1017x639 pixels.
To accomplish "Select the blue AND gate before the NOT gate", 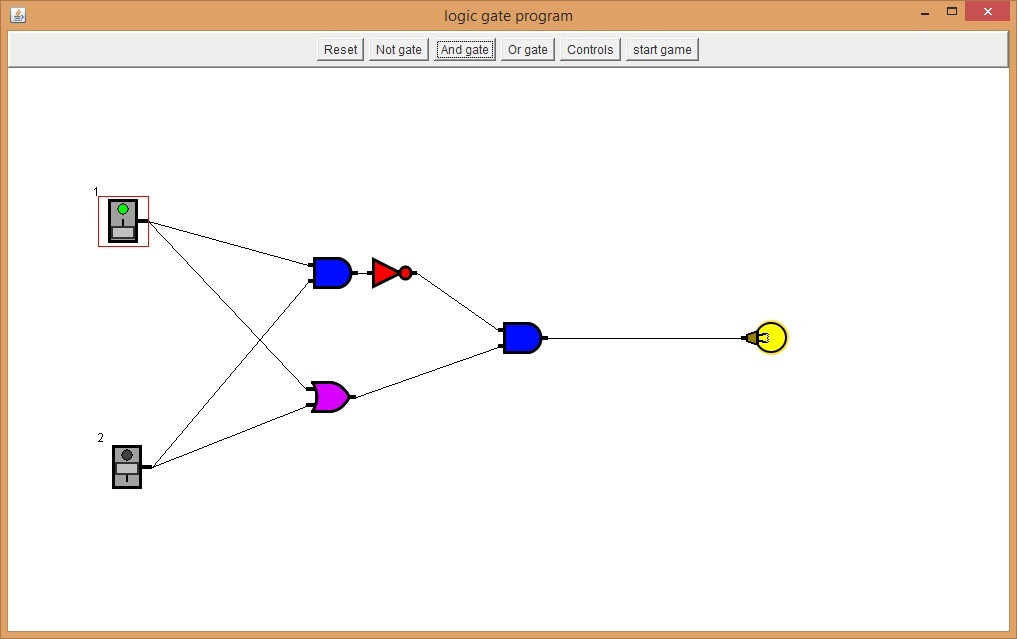I will [333, 273].
